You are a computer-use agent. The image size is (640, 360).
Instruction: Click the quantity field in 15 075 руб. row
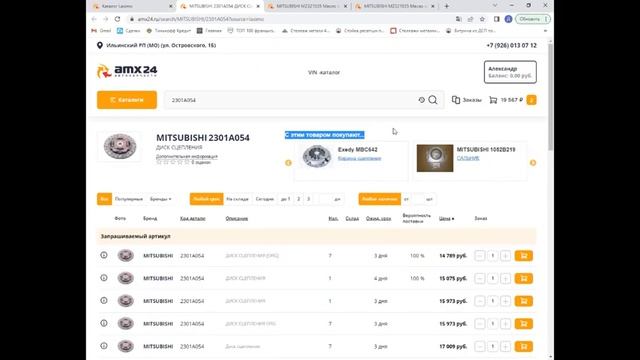point(493,278)
